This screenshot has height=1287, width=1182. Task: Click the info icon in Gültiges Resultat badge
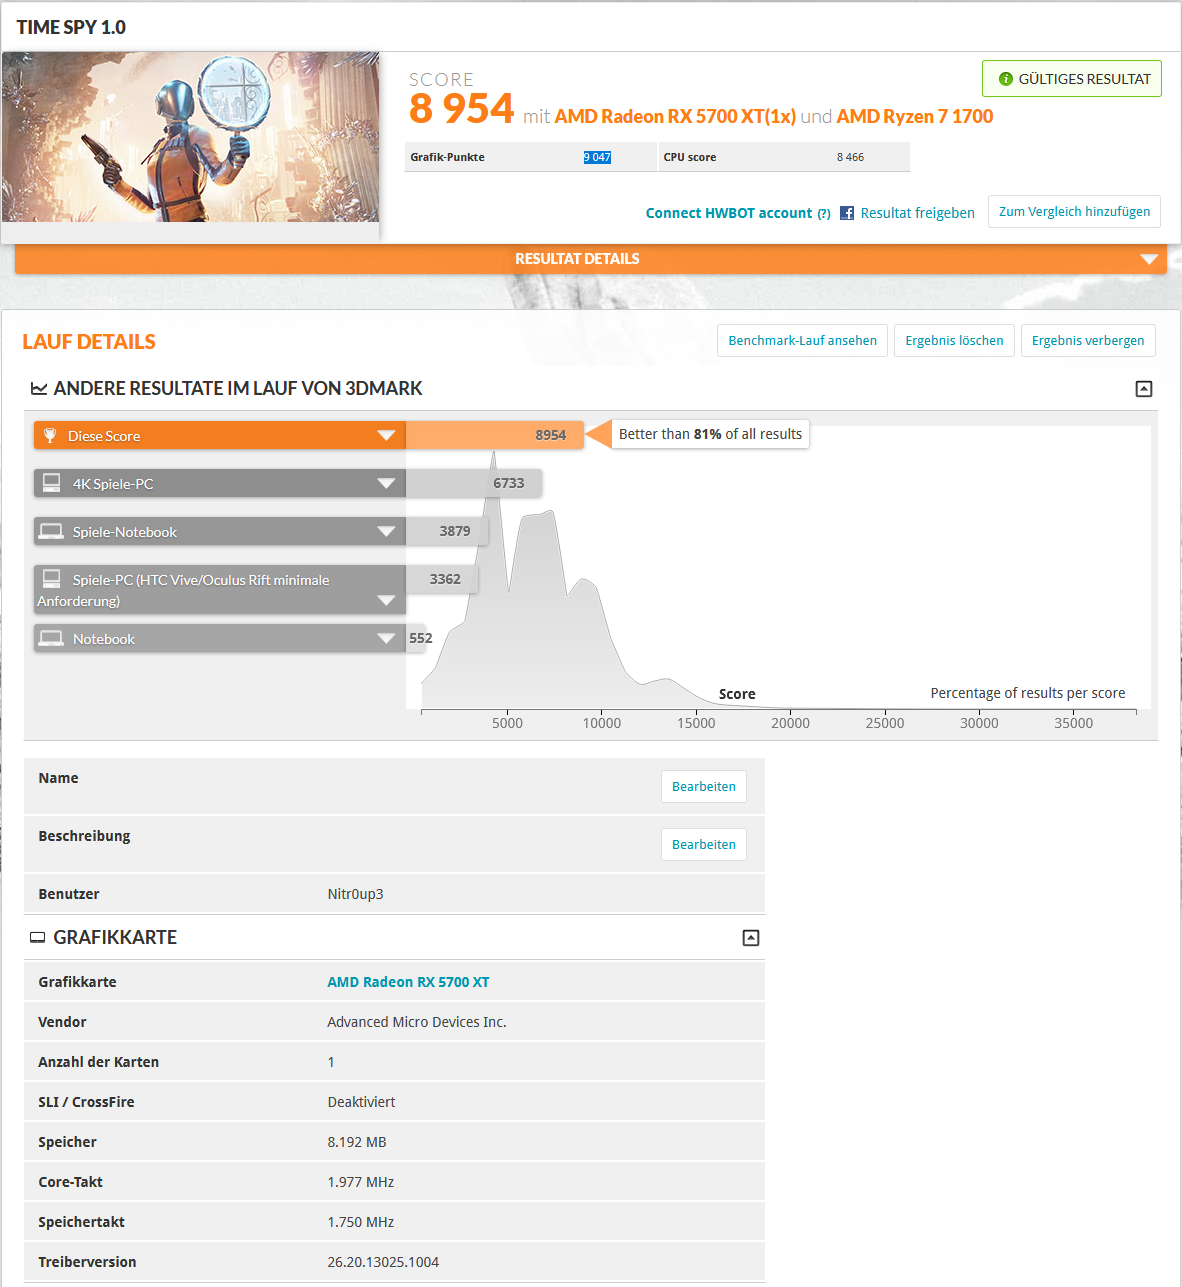click(1006, 79)
